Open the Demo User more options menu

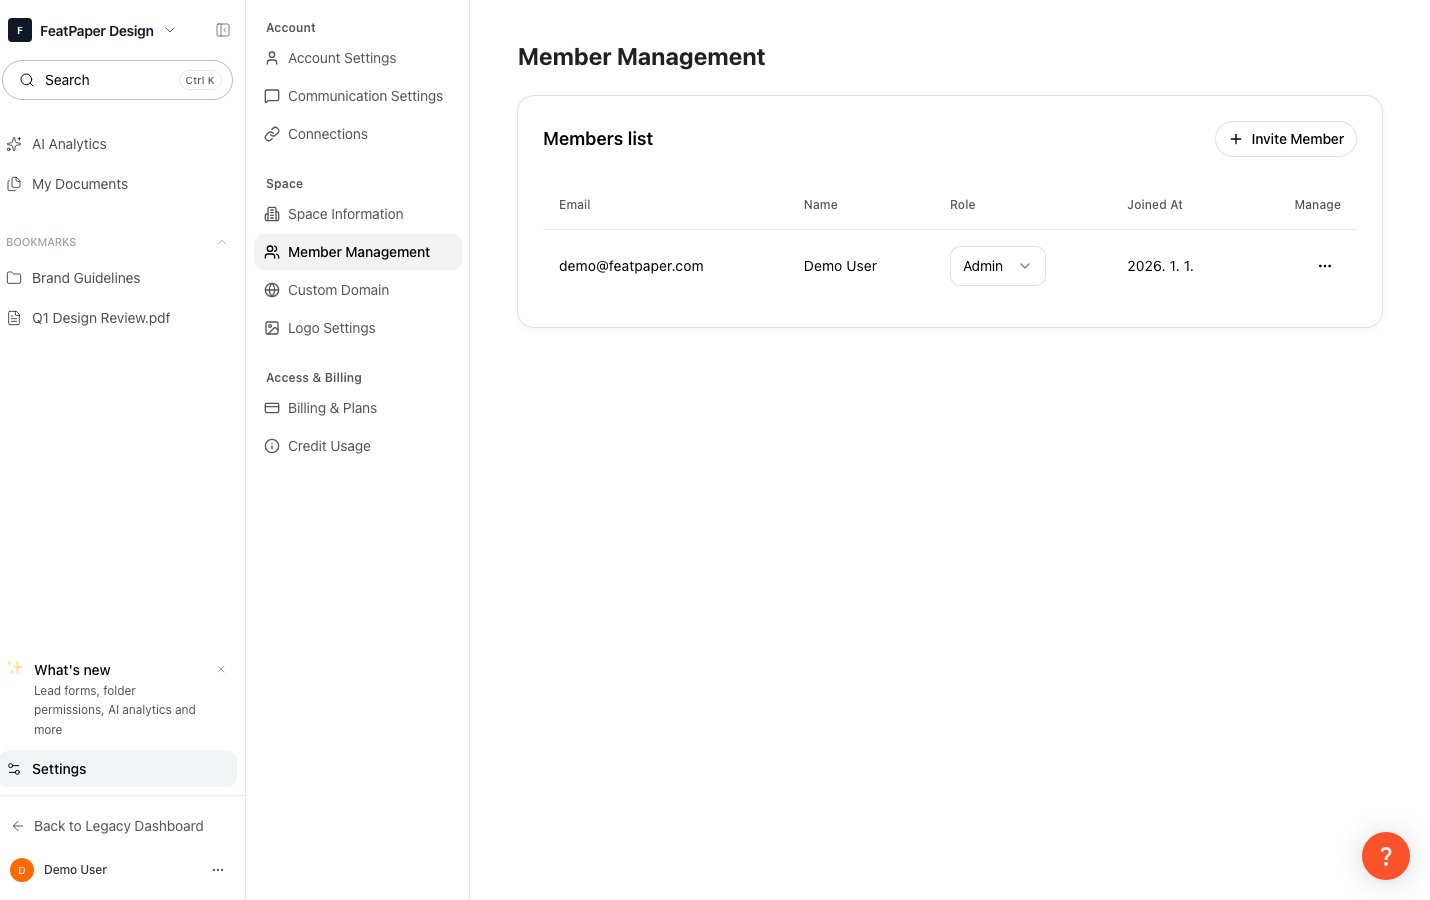click(x=218, y=870)
